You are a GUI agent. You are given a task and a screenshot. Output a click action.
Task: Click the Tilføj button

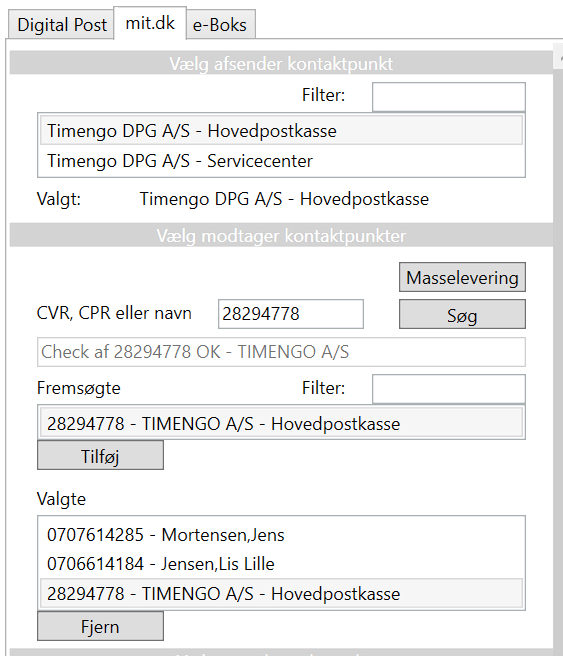click(100, 455)
